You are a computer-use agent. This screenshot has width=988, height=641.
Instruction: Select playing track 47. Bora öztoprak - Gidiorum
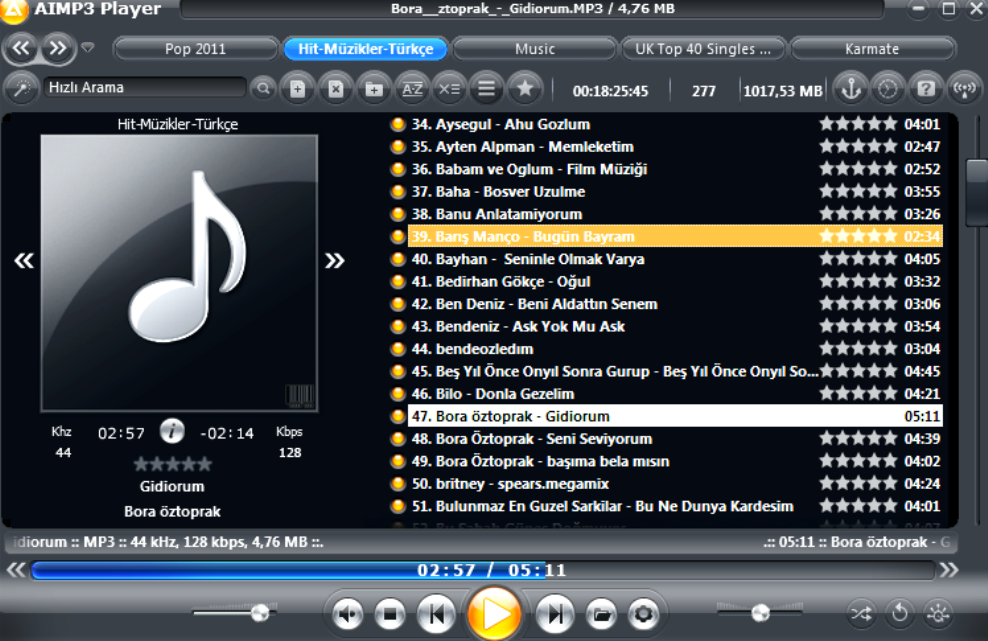pyautogui.click(x=675, y=416)
